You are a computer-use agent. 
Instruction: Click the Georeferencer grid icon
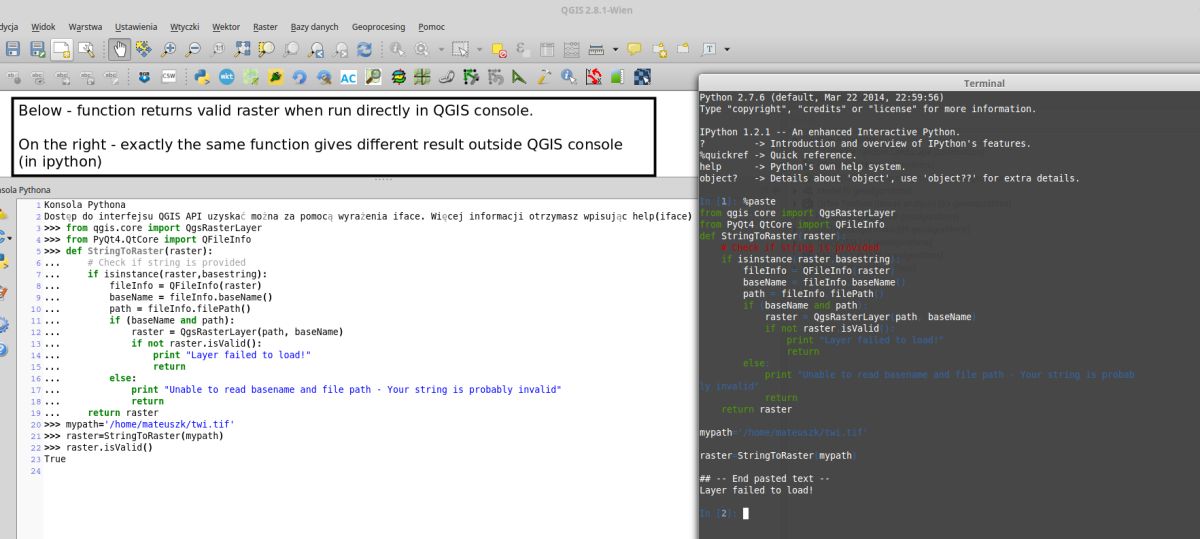[422, 76]
